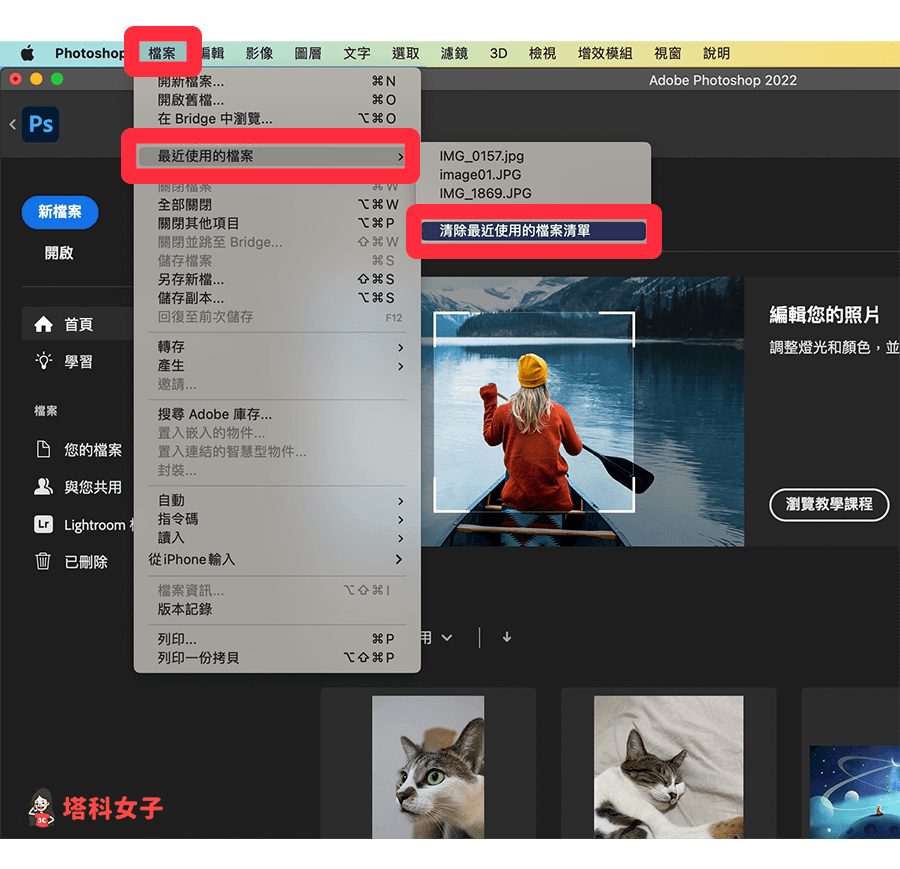Open Your Files document icon
This screenshot has height=869, width=900.
tap(43, 450)
